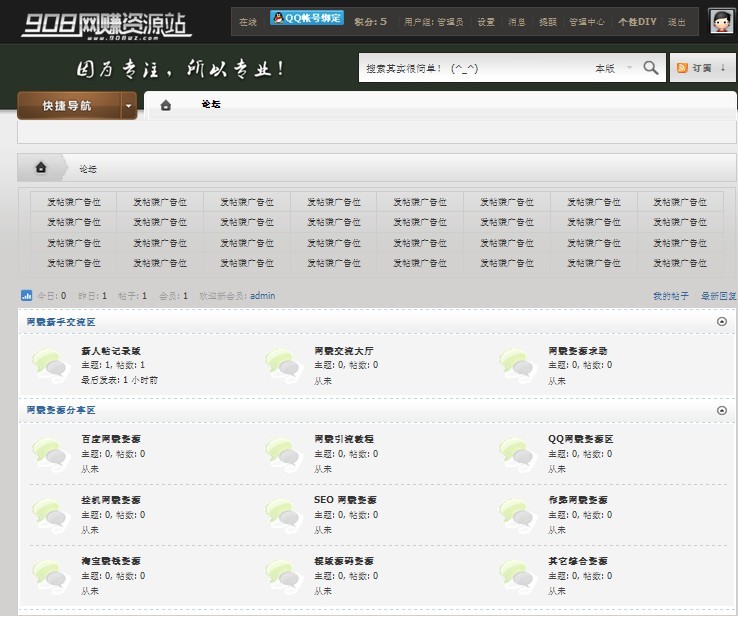Click the QQ帐号绑定 penguin button

[307, 18]
